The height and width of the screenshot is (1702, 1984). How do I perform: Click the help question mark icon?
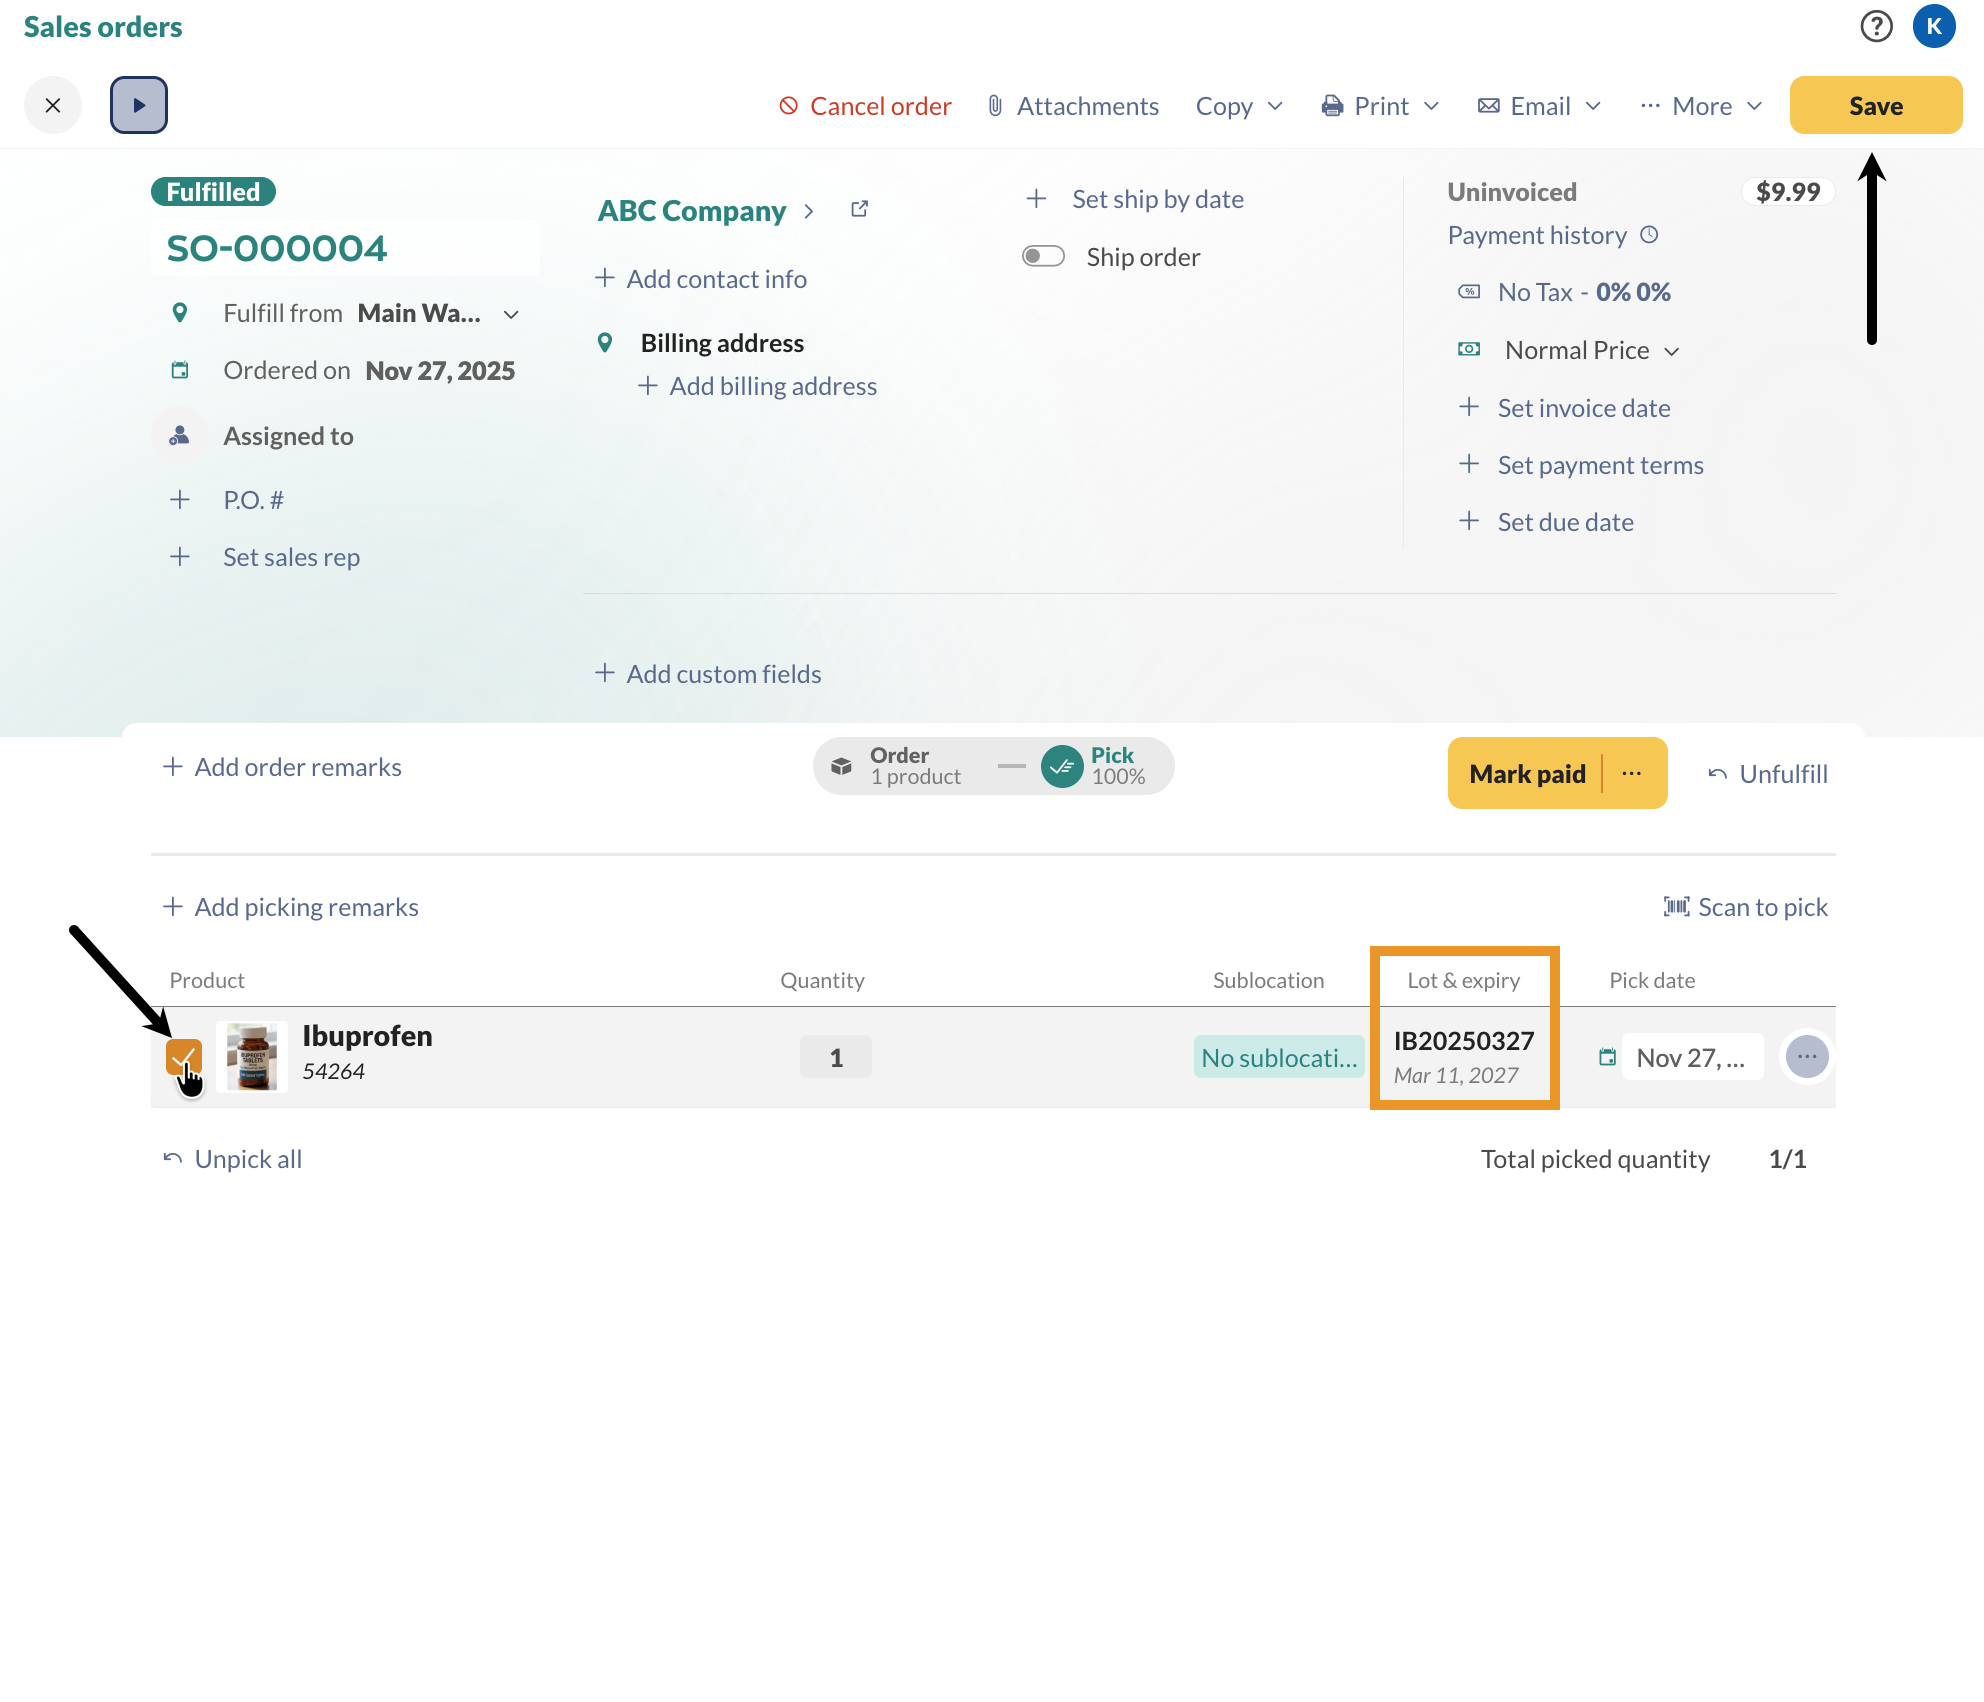coord(1876,26)
